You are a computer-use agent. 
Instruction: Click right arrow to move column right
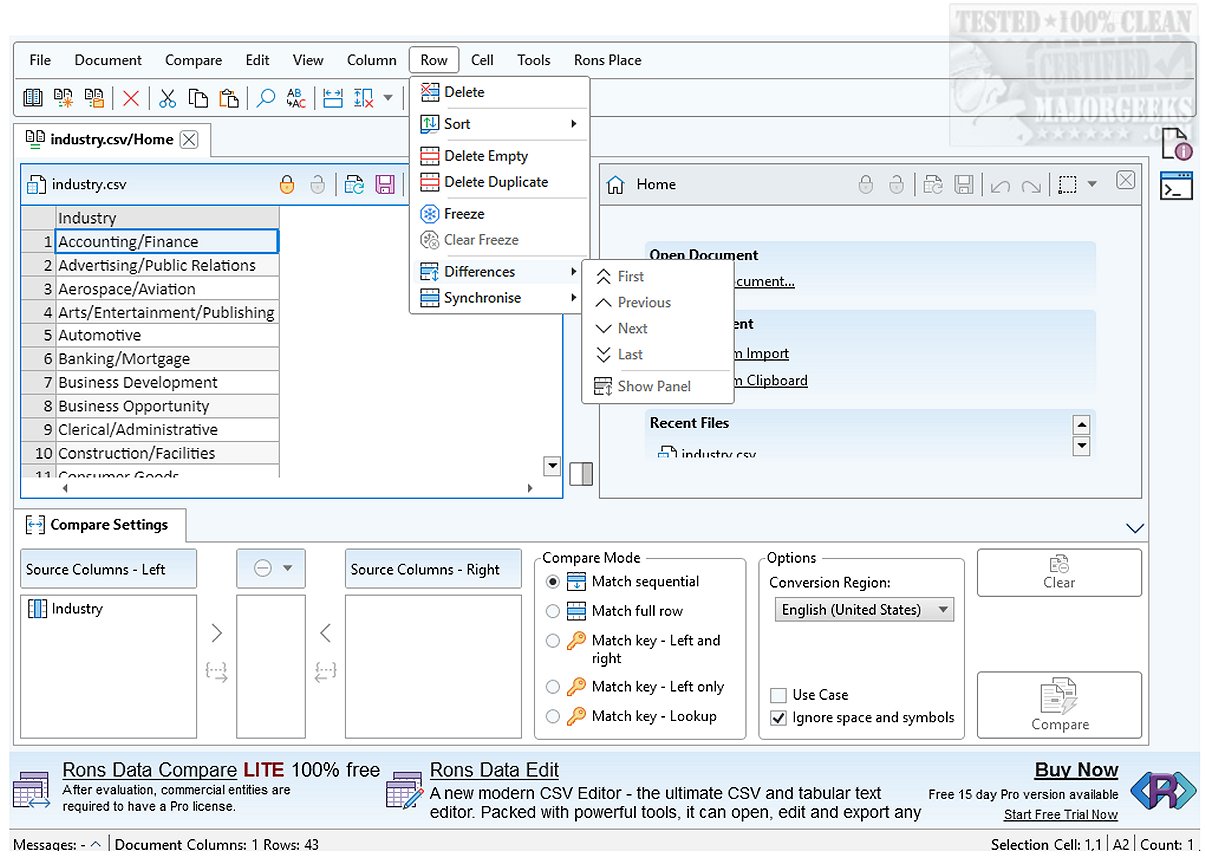point(217,633)
